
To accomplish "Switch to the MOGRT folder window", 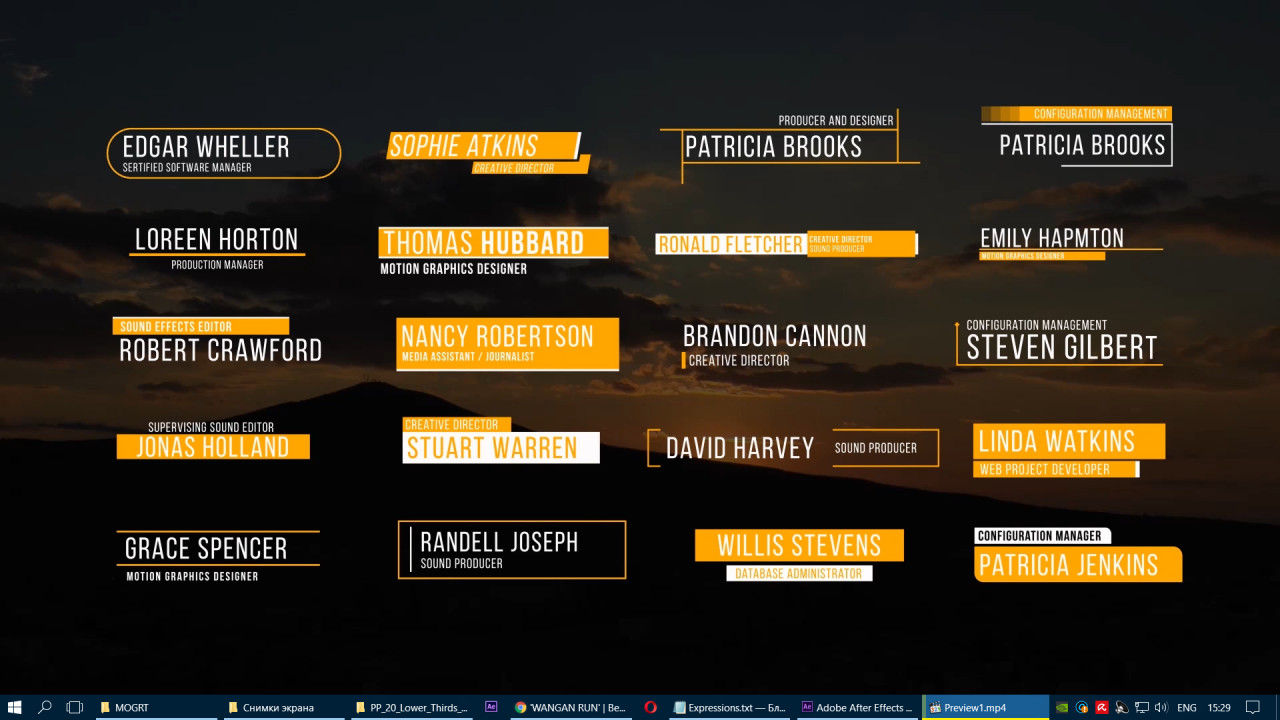I will 156,707.
